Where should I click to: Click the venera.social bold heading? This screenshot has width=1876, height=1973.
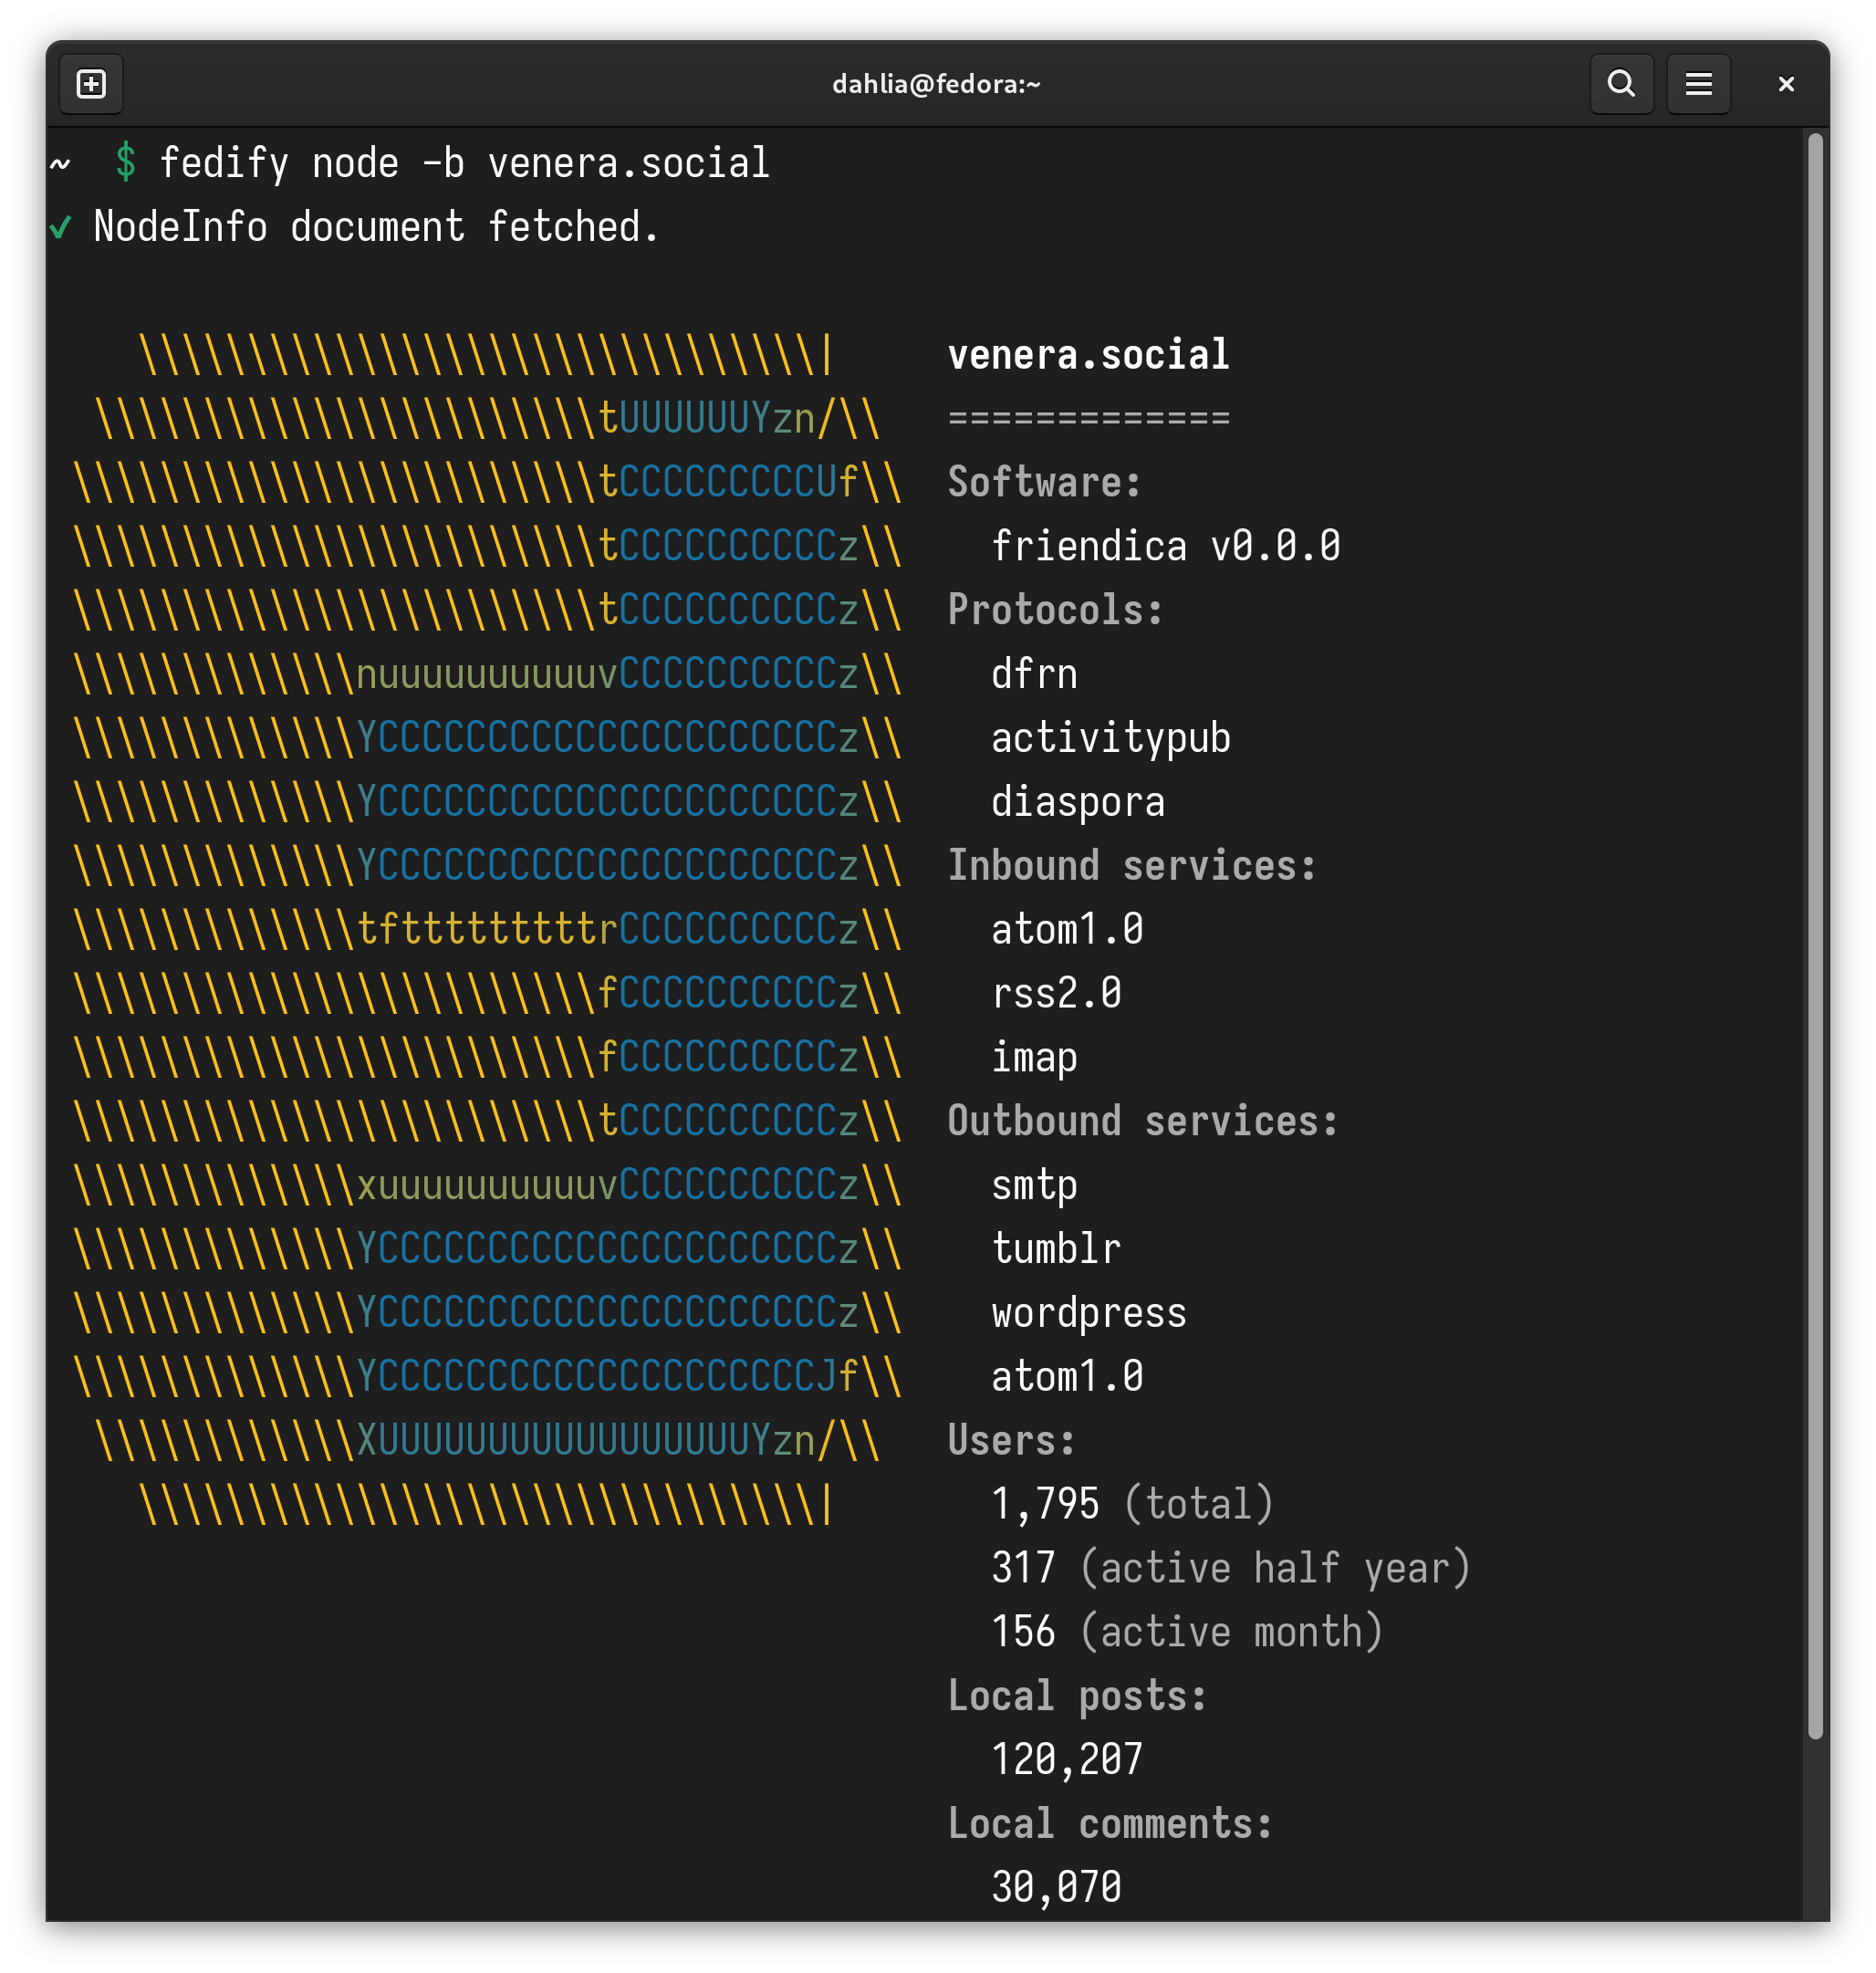tap(1088, 355)
